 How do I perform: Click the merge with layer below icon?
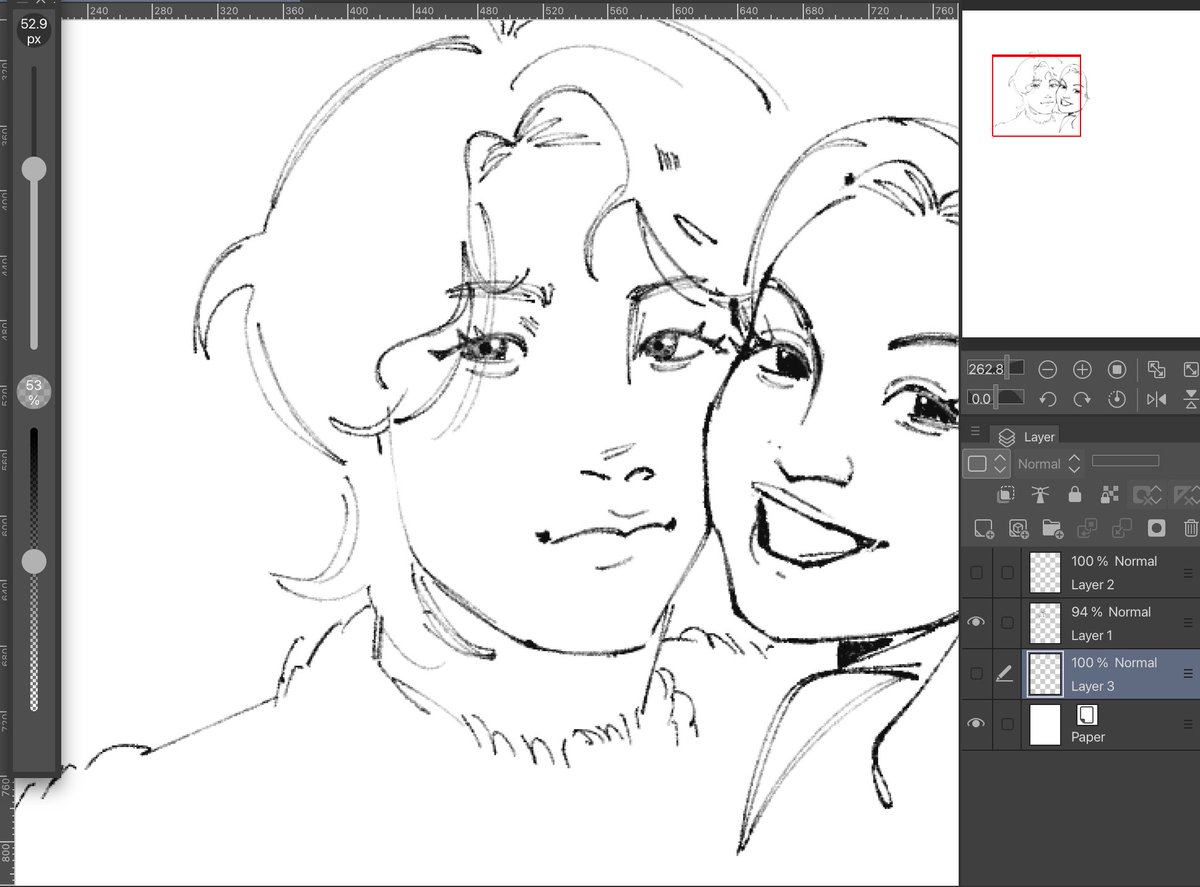1121,528
